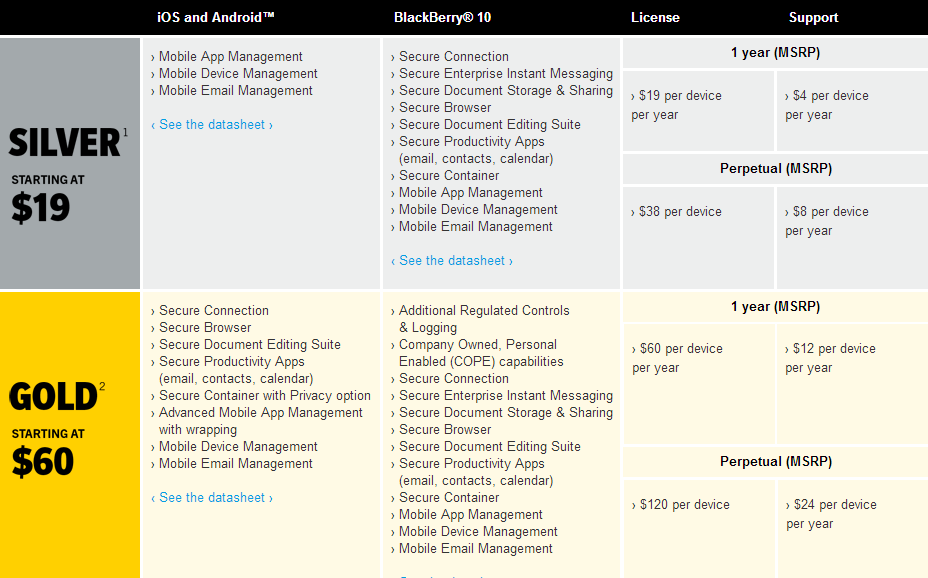The width and height of the screenshot is (928, 578).
Task: Select "$19 per device per year" license price
Action: point(676,105)
